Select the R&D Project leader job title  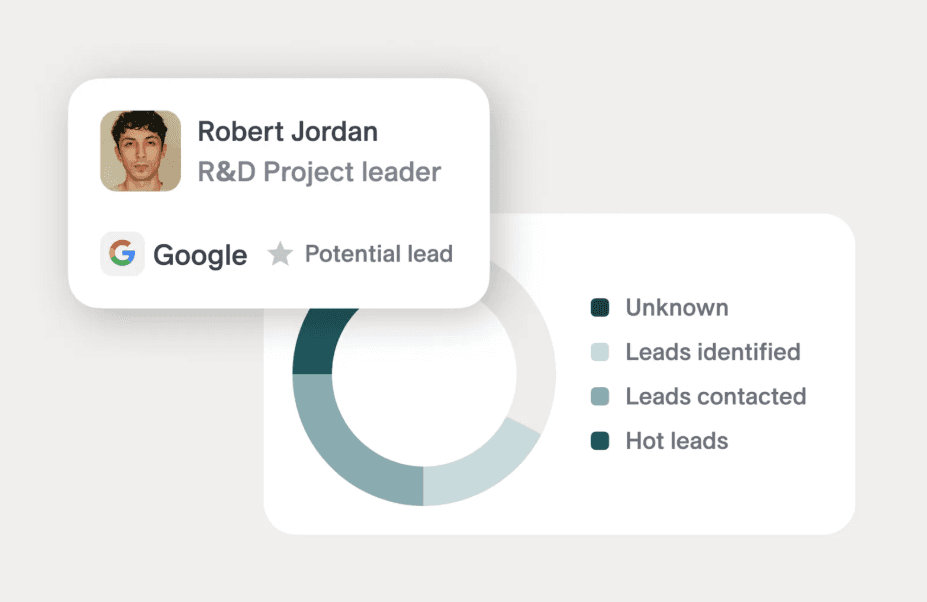click(319, 172)
